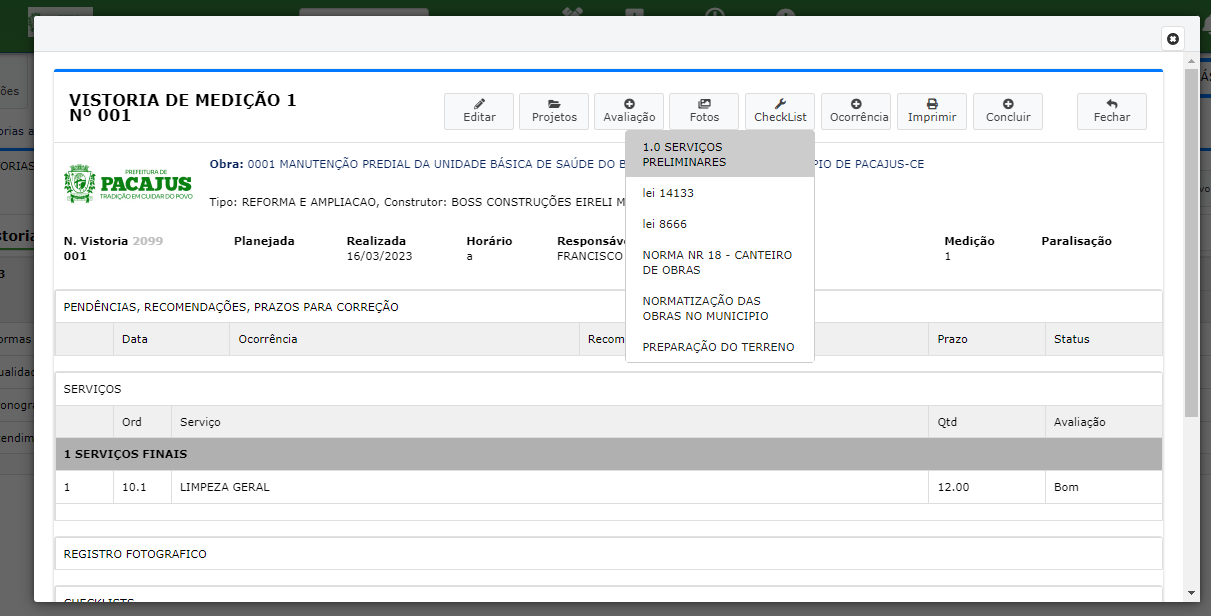Click the Fechar reply-arrow button

click(x=1111, y=111)
